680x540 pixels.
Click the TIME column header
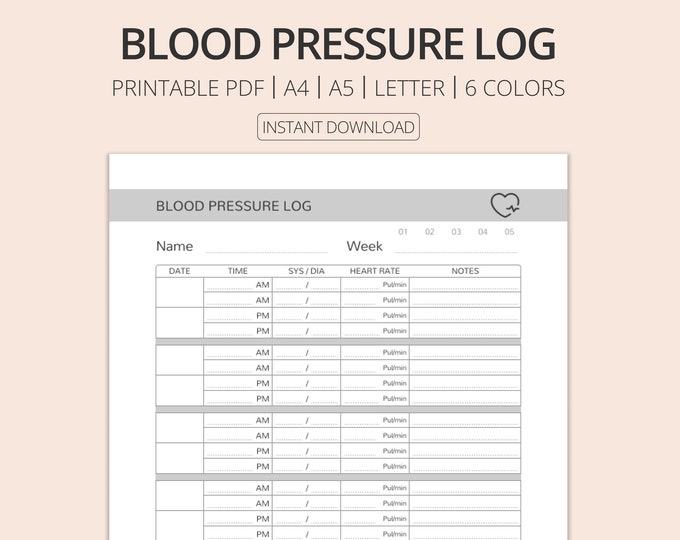point(238,271)
